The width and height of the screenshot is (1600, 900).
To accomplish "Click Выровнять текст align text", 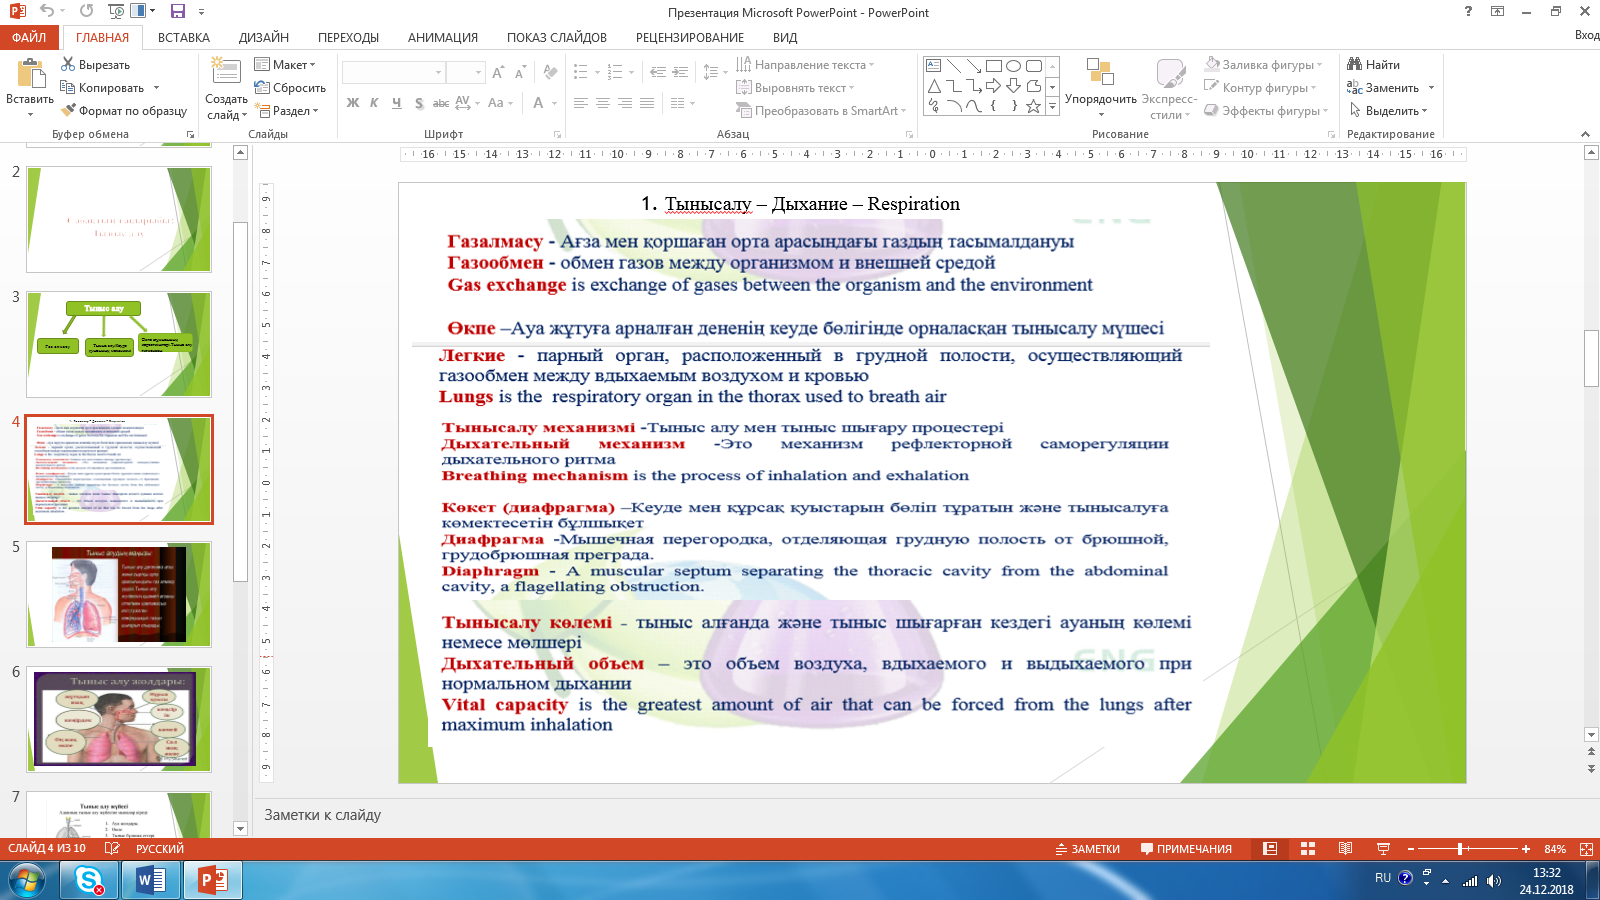I will pos(797,88).
